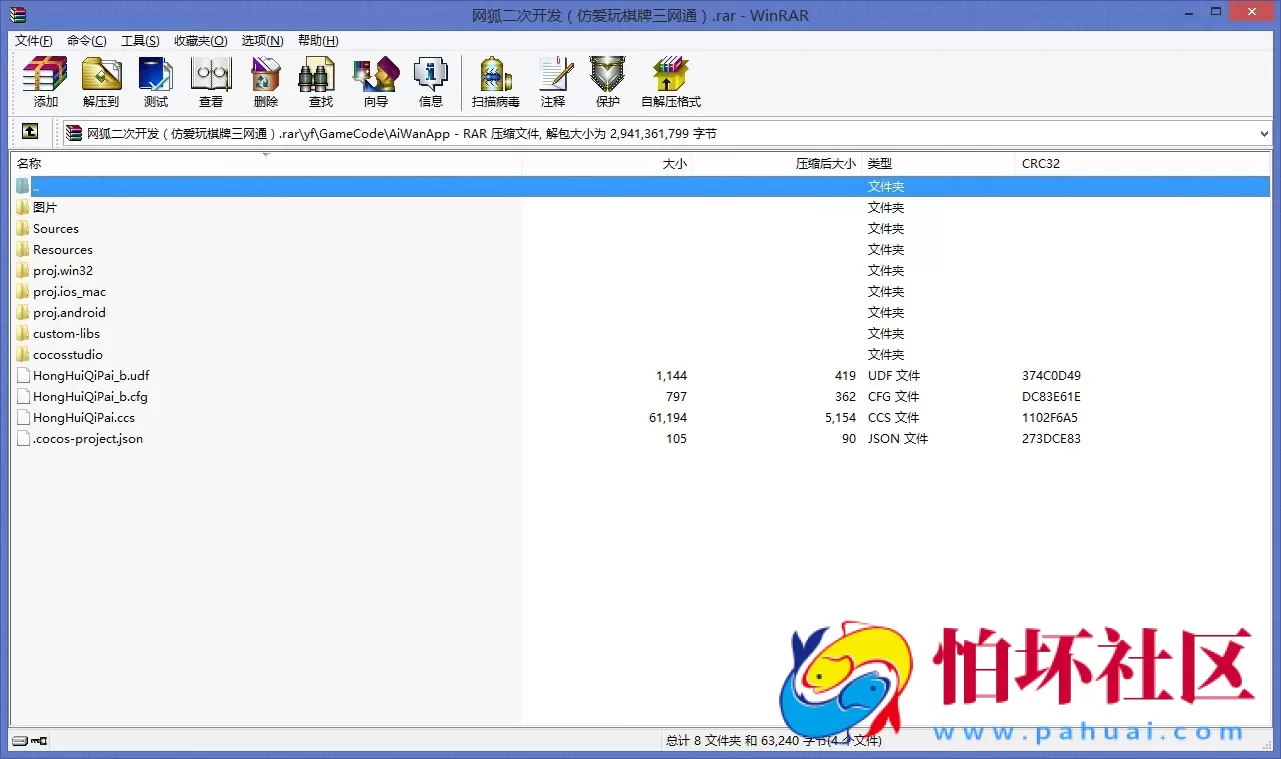Viewport: 1281px width, 759px height.
Task: Select the 测试 (Test archive) icon
Action: pyautogui.click(x=155, y=80)
